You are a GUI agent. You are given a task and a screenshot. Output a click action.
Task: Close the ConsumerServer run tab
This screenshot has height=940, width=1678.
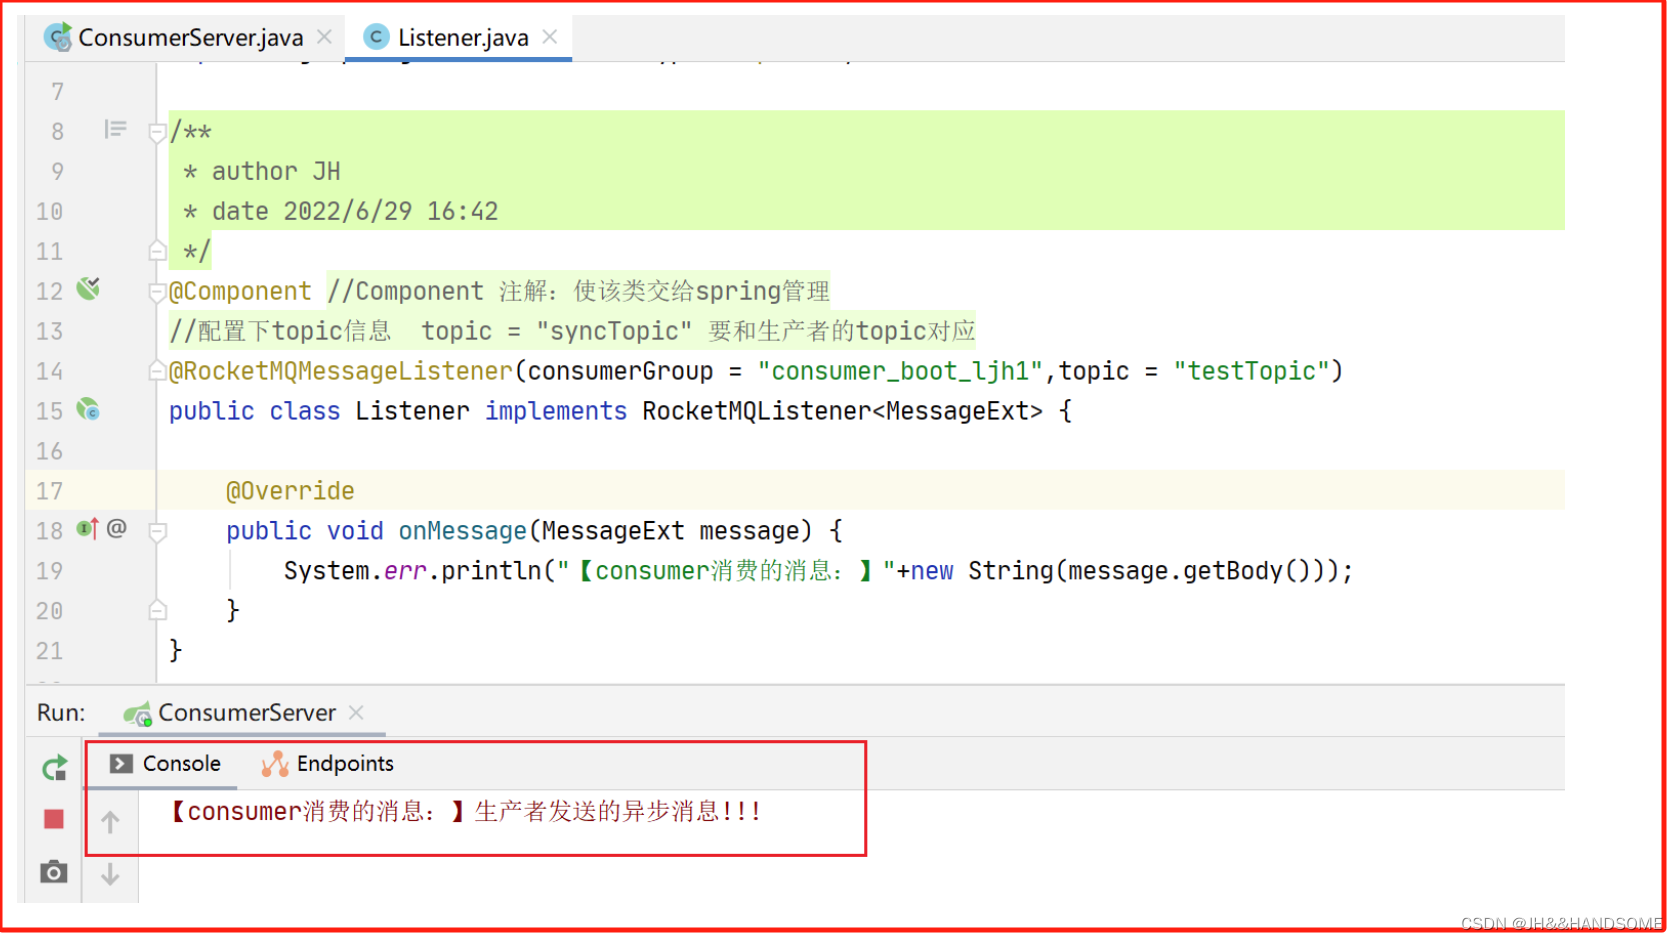(x=356, y=713)
